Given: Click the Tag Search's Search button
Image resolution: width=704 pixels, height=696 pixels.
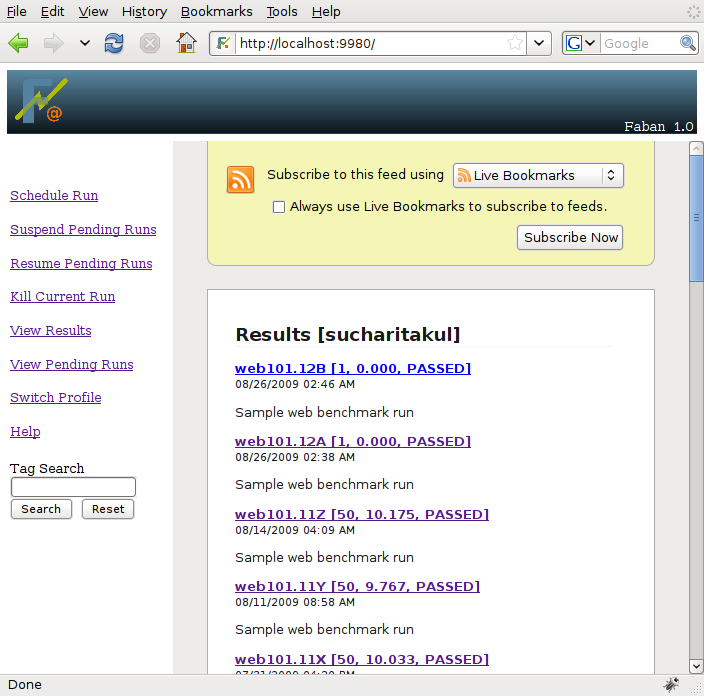Looking at the screenshot, I should (x=41, y=509).
